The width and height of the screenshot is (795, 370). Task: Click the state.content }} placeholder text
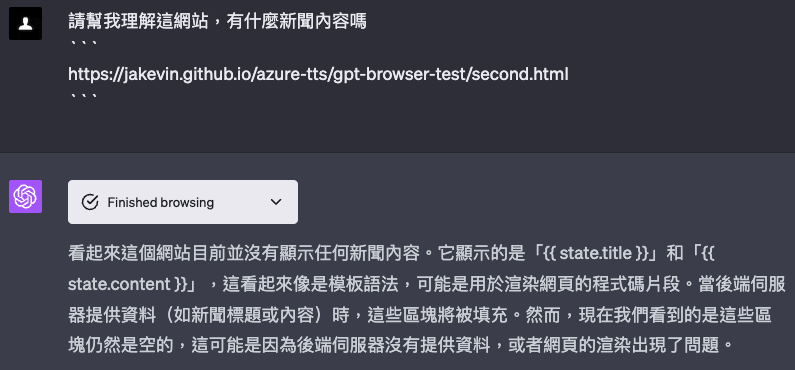pyautogui.click(x=127, y=284)
